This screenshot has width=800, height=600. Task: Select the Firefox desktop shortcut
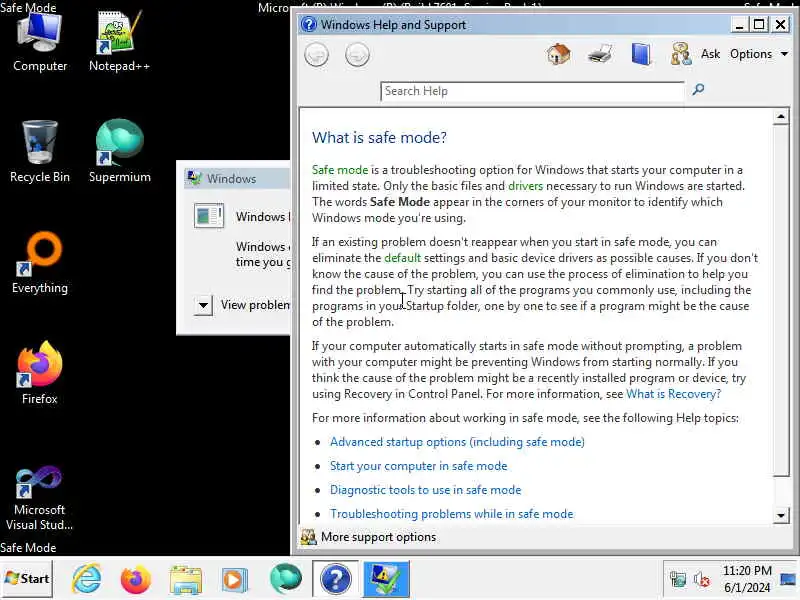40,373
